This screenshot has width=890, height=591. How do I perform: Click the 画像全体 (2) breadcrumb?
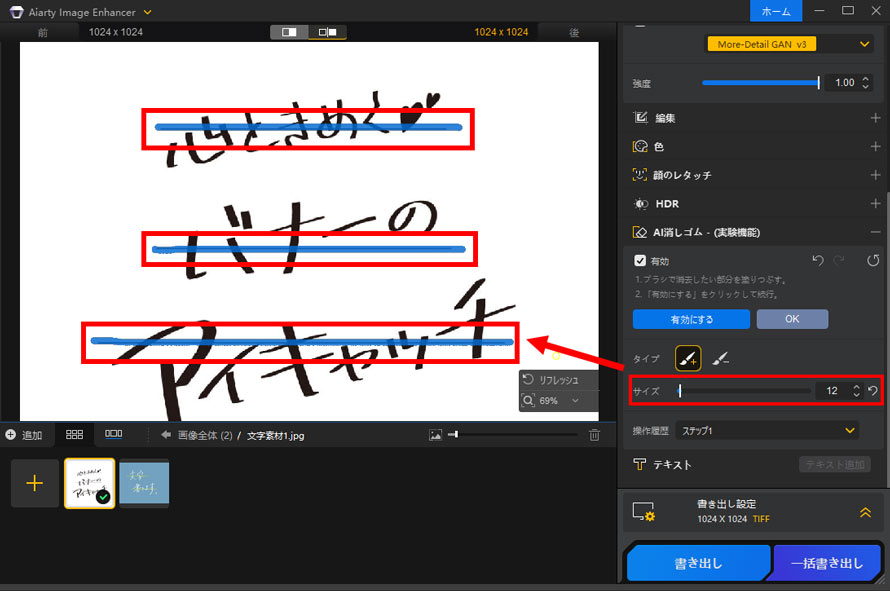[x=205, y=435]
